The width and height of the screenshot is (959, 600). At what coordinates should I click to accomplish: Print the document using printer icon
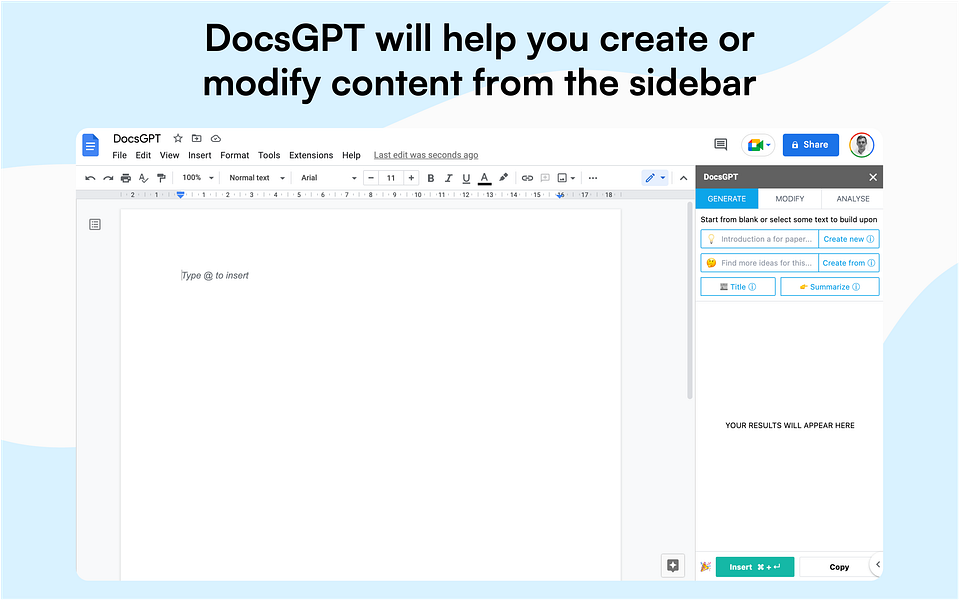point(126,178)
